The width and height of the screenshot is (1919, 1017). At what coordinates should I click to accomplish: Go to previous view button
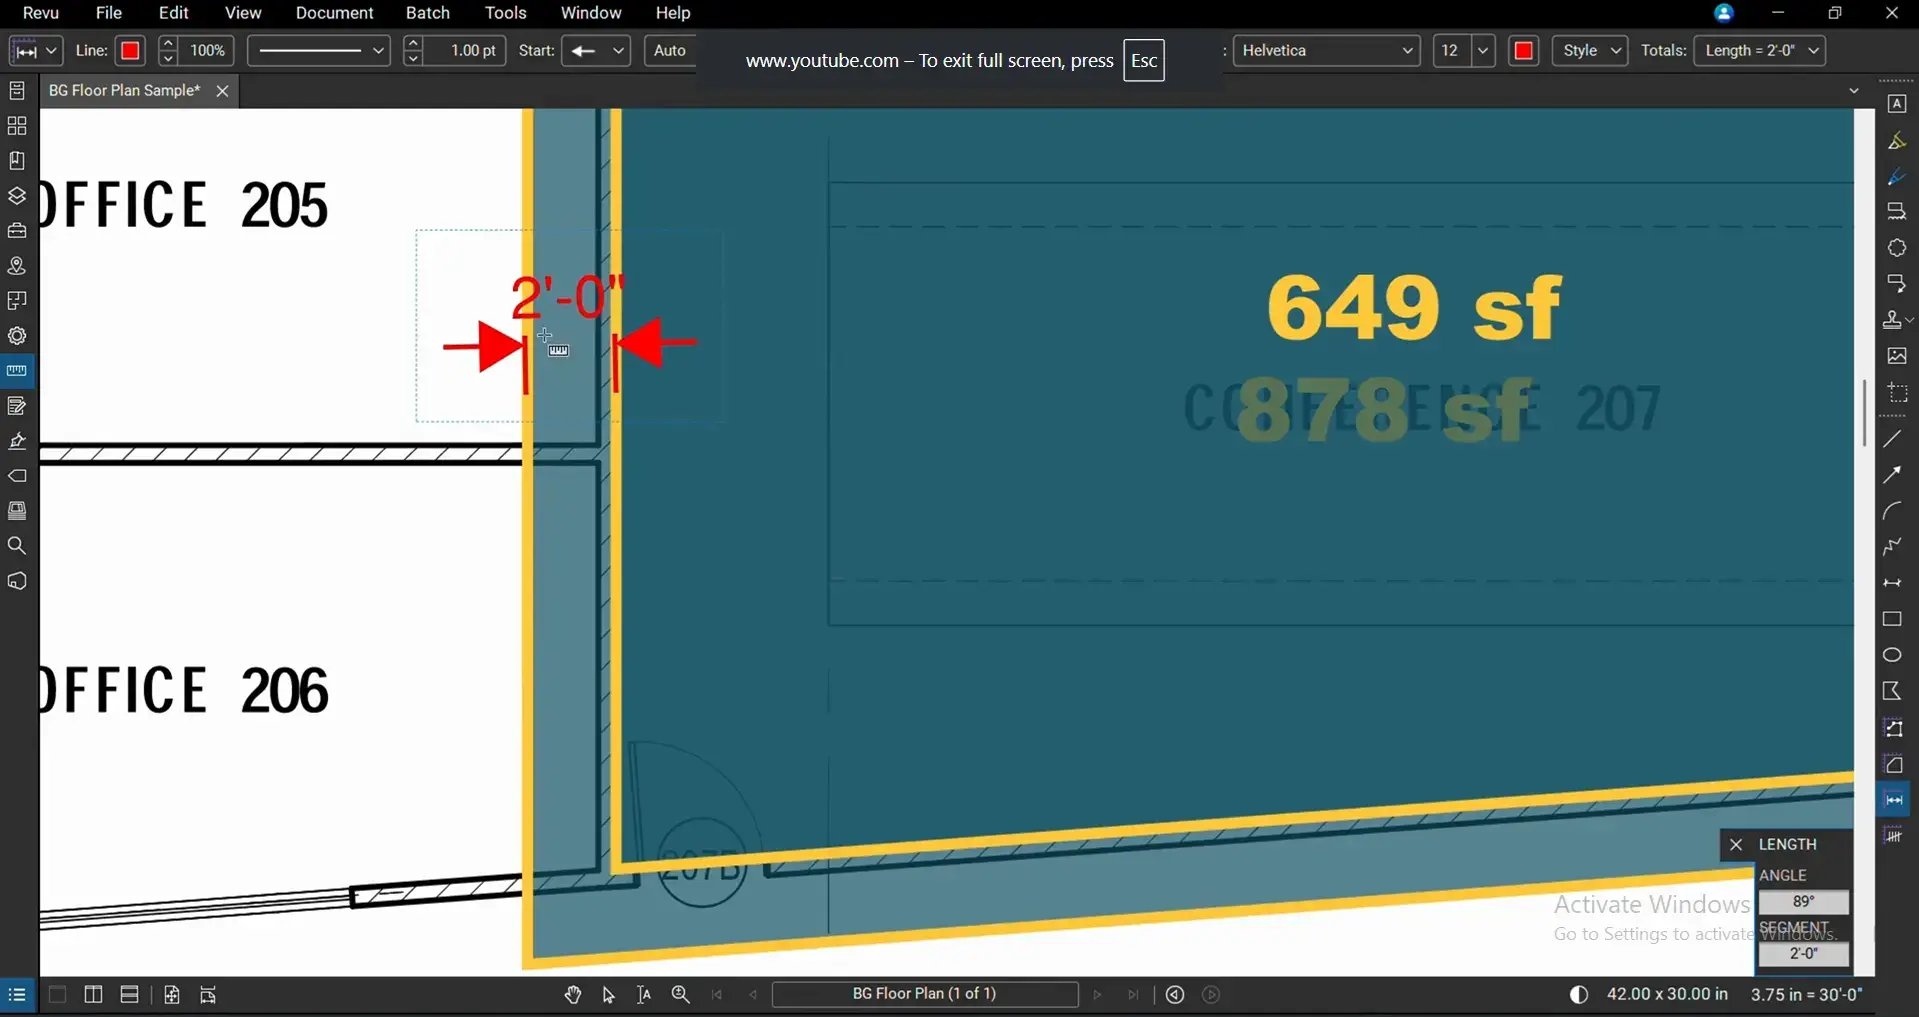[1175, 994]
